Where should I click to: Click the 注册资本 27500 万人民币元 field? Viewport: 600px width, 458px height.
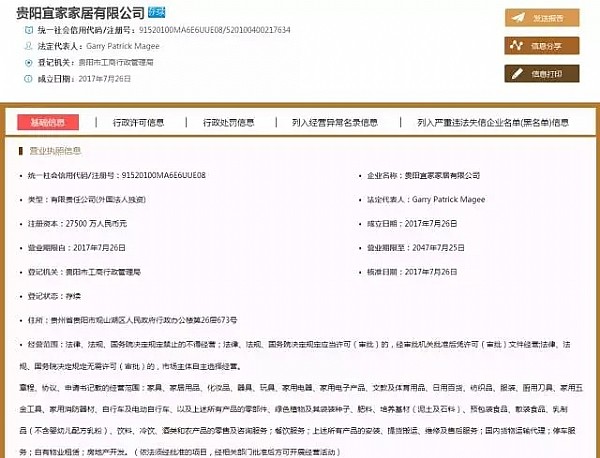click(98, 223)
